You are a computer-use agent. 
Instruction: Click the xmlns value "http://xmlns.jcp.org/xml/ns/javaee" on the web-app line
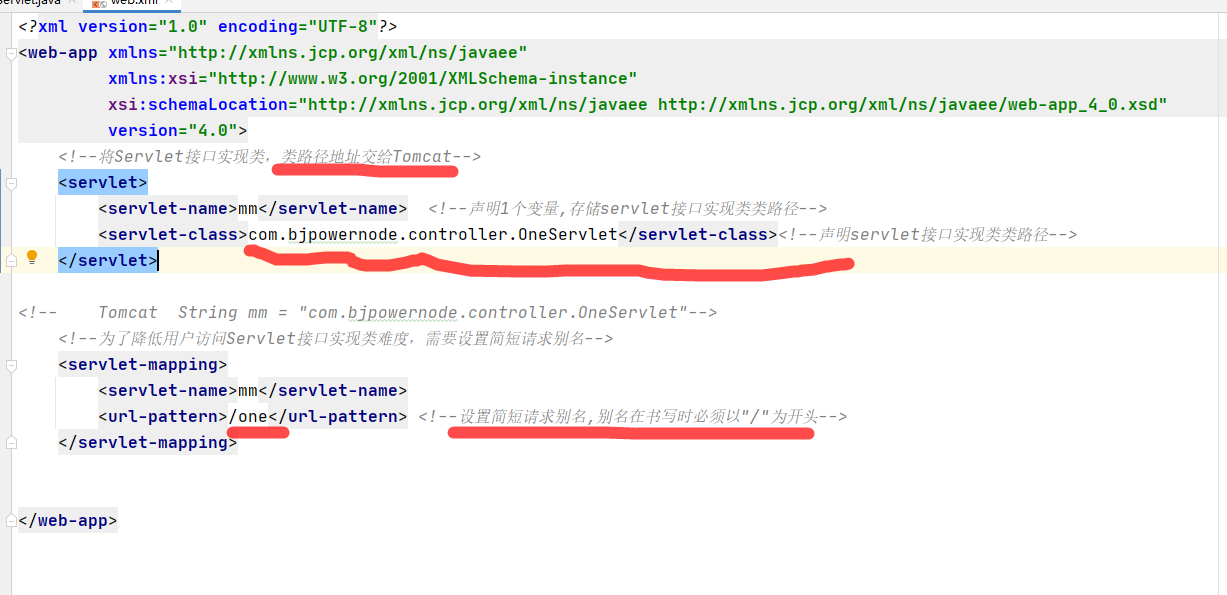[348, 52]
